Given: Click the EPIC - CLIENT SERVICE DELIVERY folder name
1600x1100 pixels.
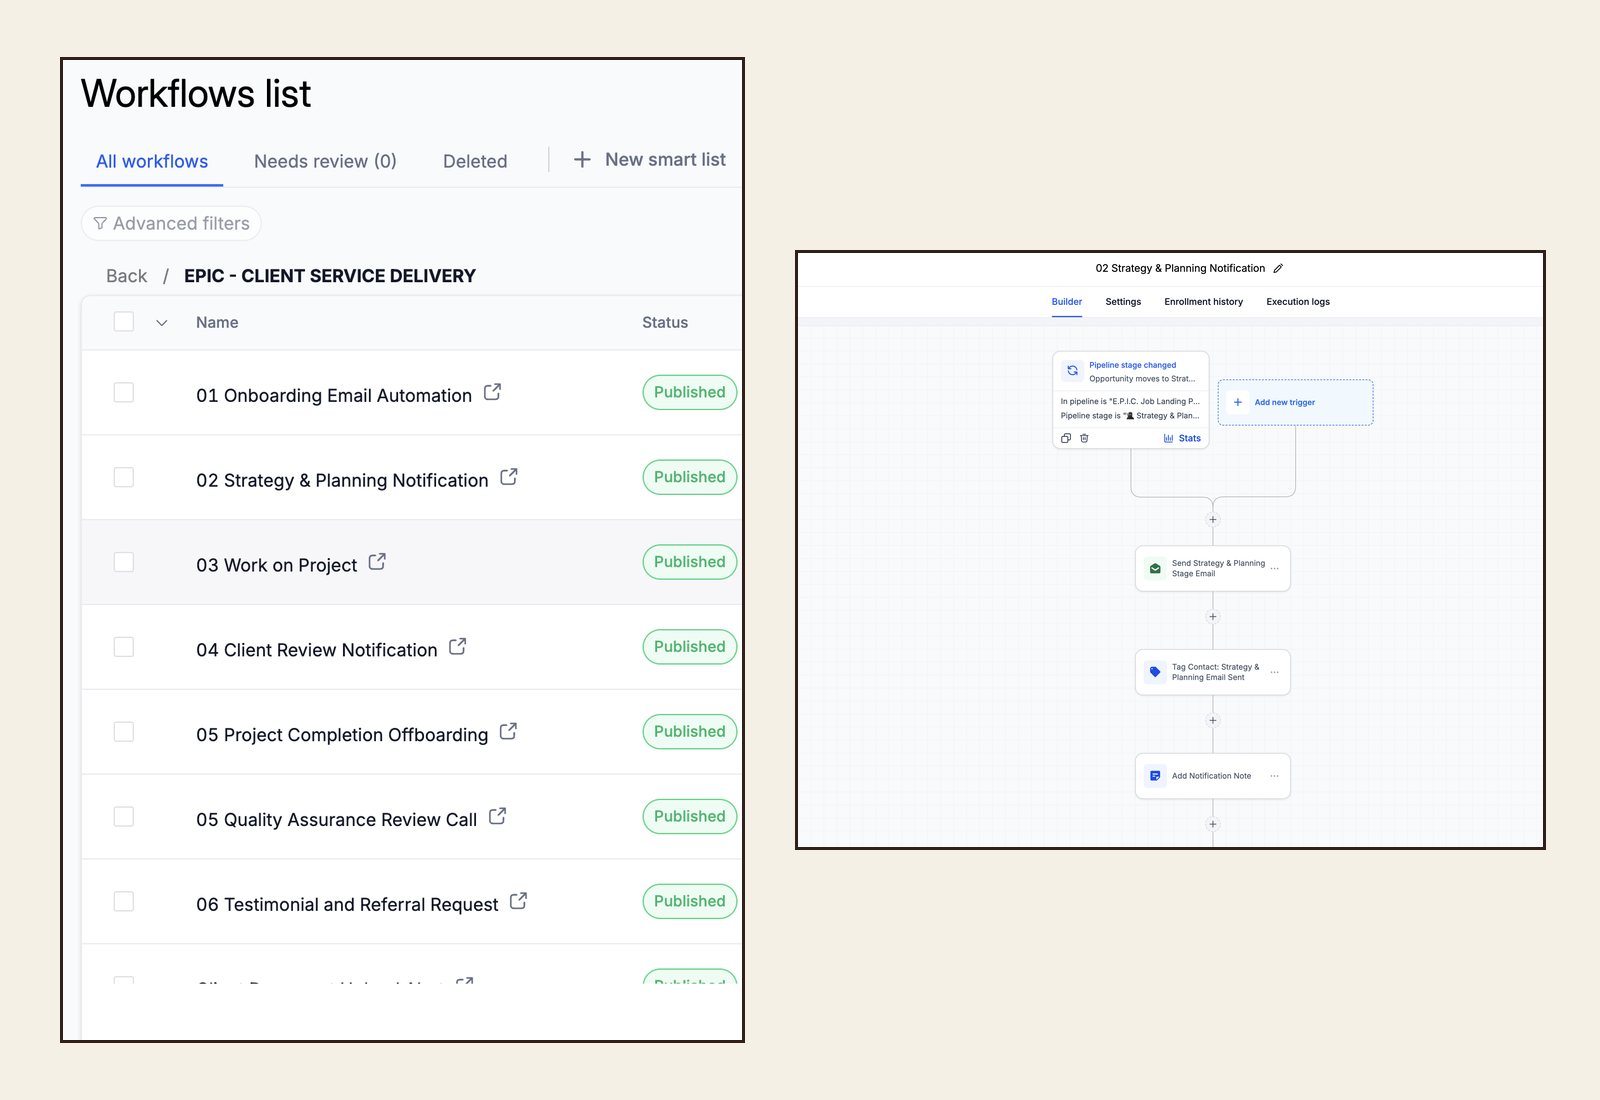Looking at the screenshot, I should pos(330,276).
